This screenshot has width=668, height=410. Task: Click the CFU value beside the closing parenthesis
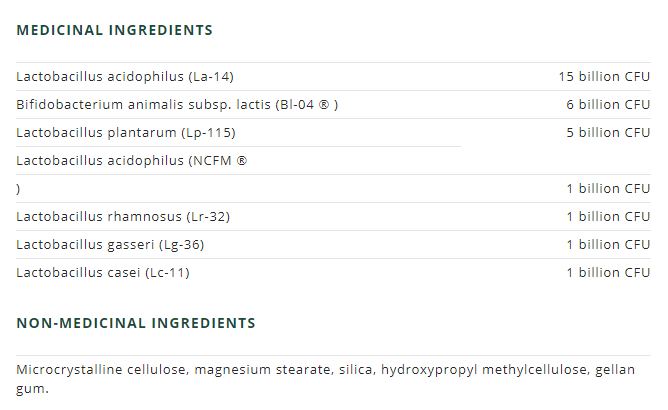coord(608,188)
